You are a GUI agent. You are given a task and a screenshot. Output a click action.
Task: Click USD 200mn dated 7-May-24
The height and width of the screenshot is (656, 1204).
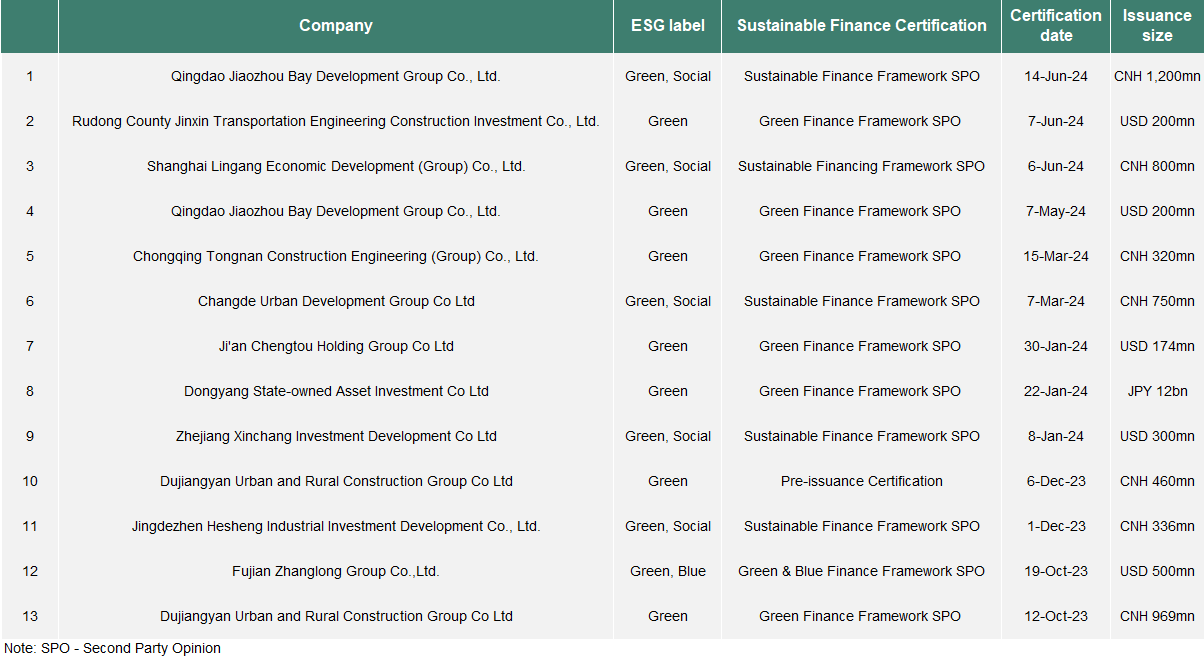[1157, 211]
